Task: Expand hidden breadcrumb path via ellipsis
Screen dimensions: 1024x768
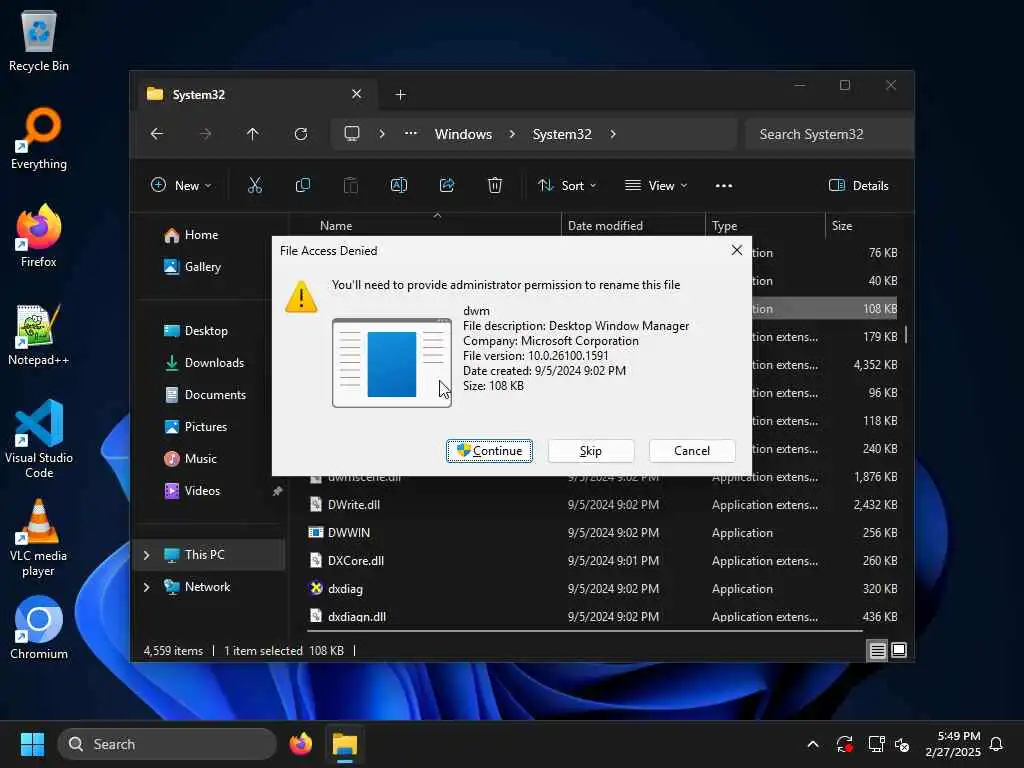Action: 410,133
